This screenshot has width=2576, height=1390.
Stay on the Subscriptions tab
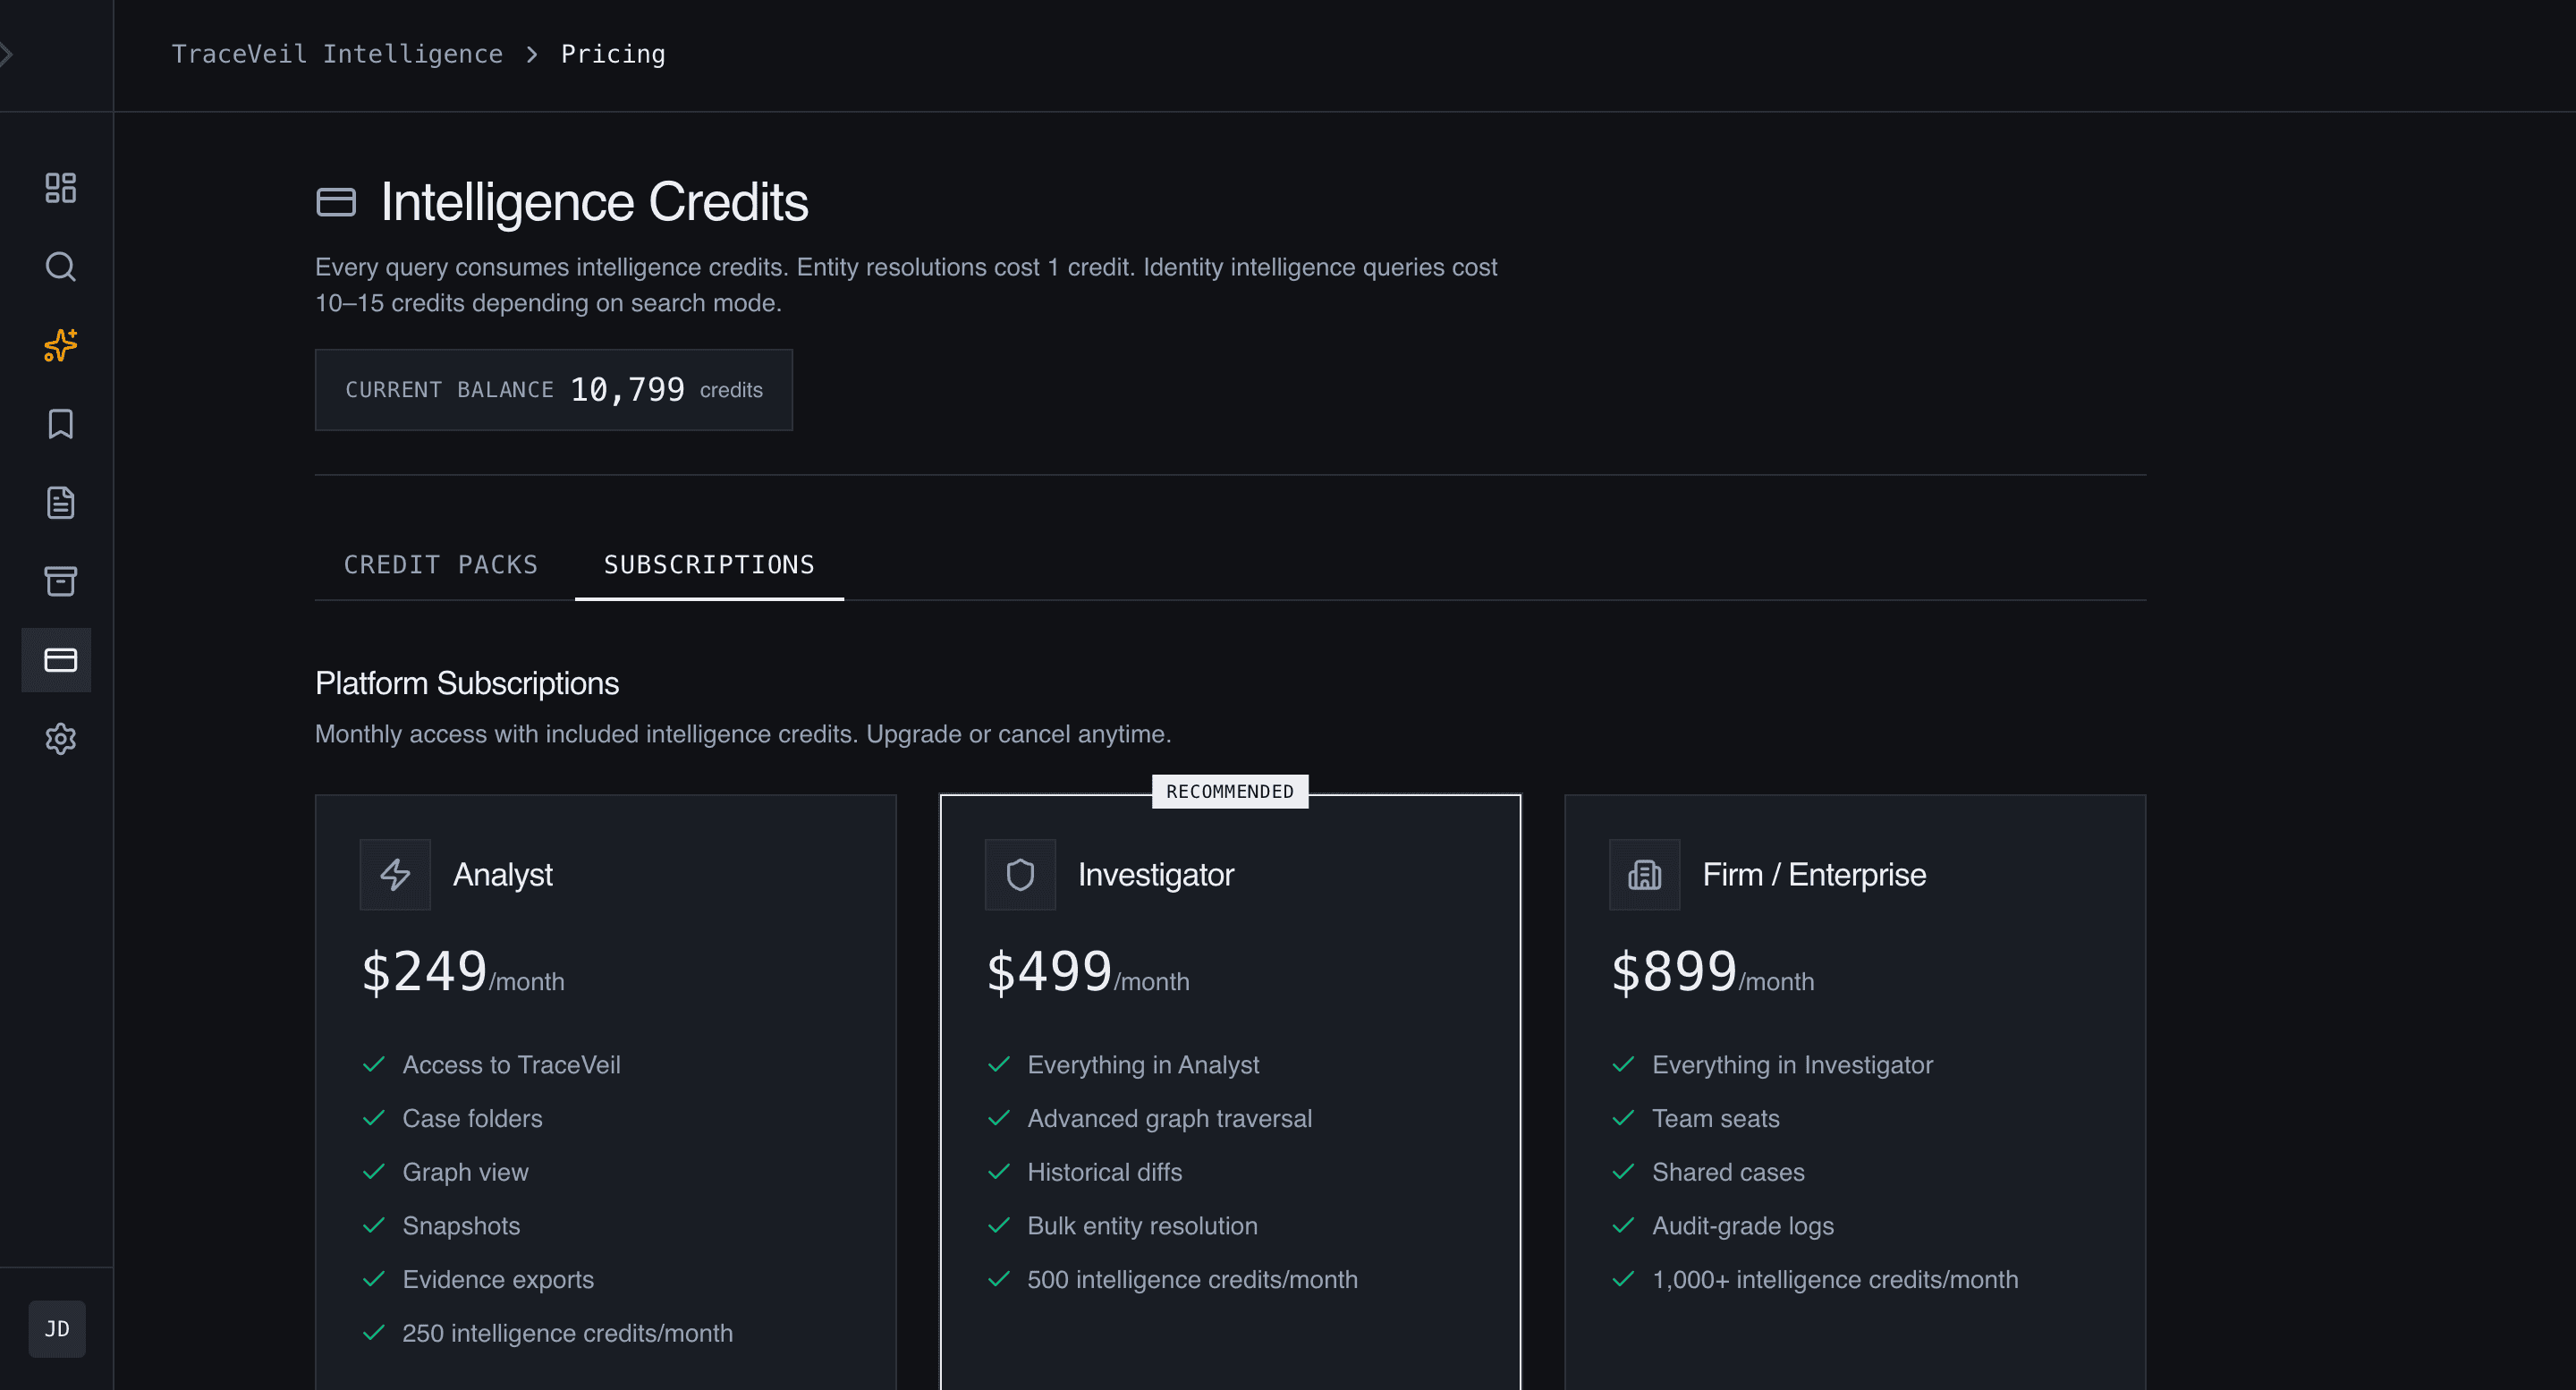708,564
